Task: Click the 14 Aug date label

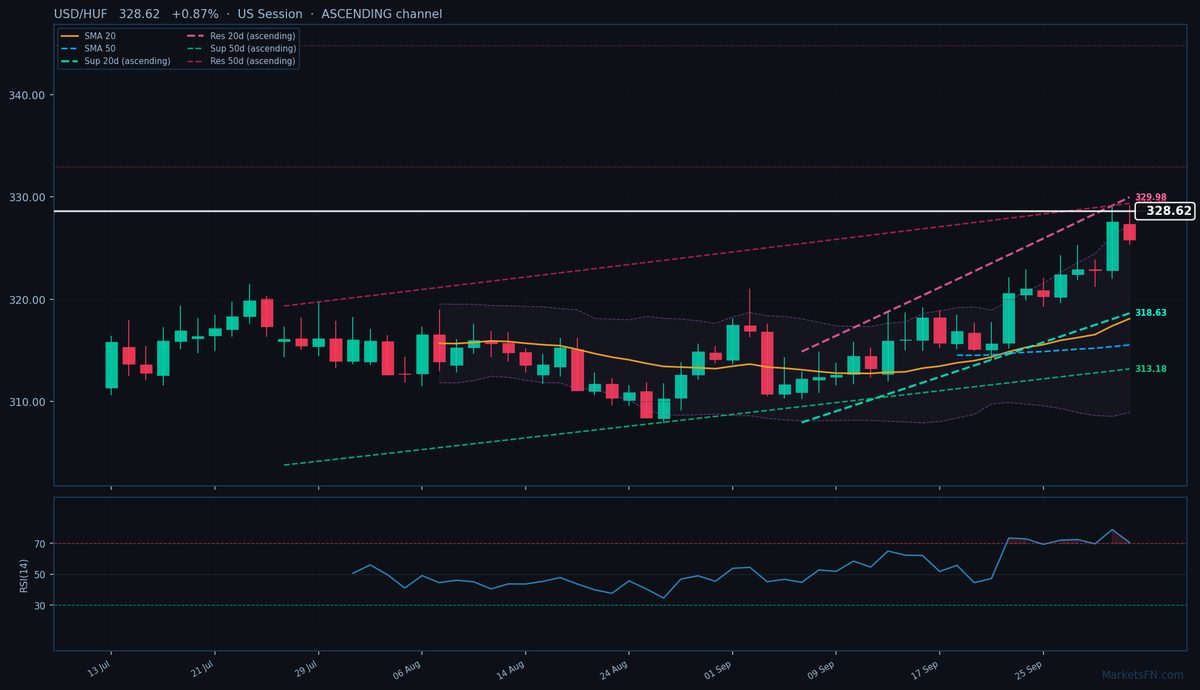Action: click(x=511, y=669)
